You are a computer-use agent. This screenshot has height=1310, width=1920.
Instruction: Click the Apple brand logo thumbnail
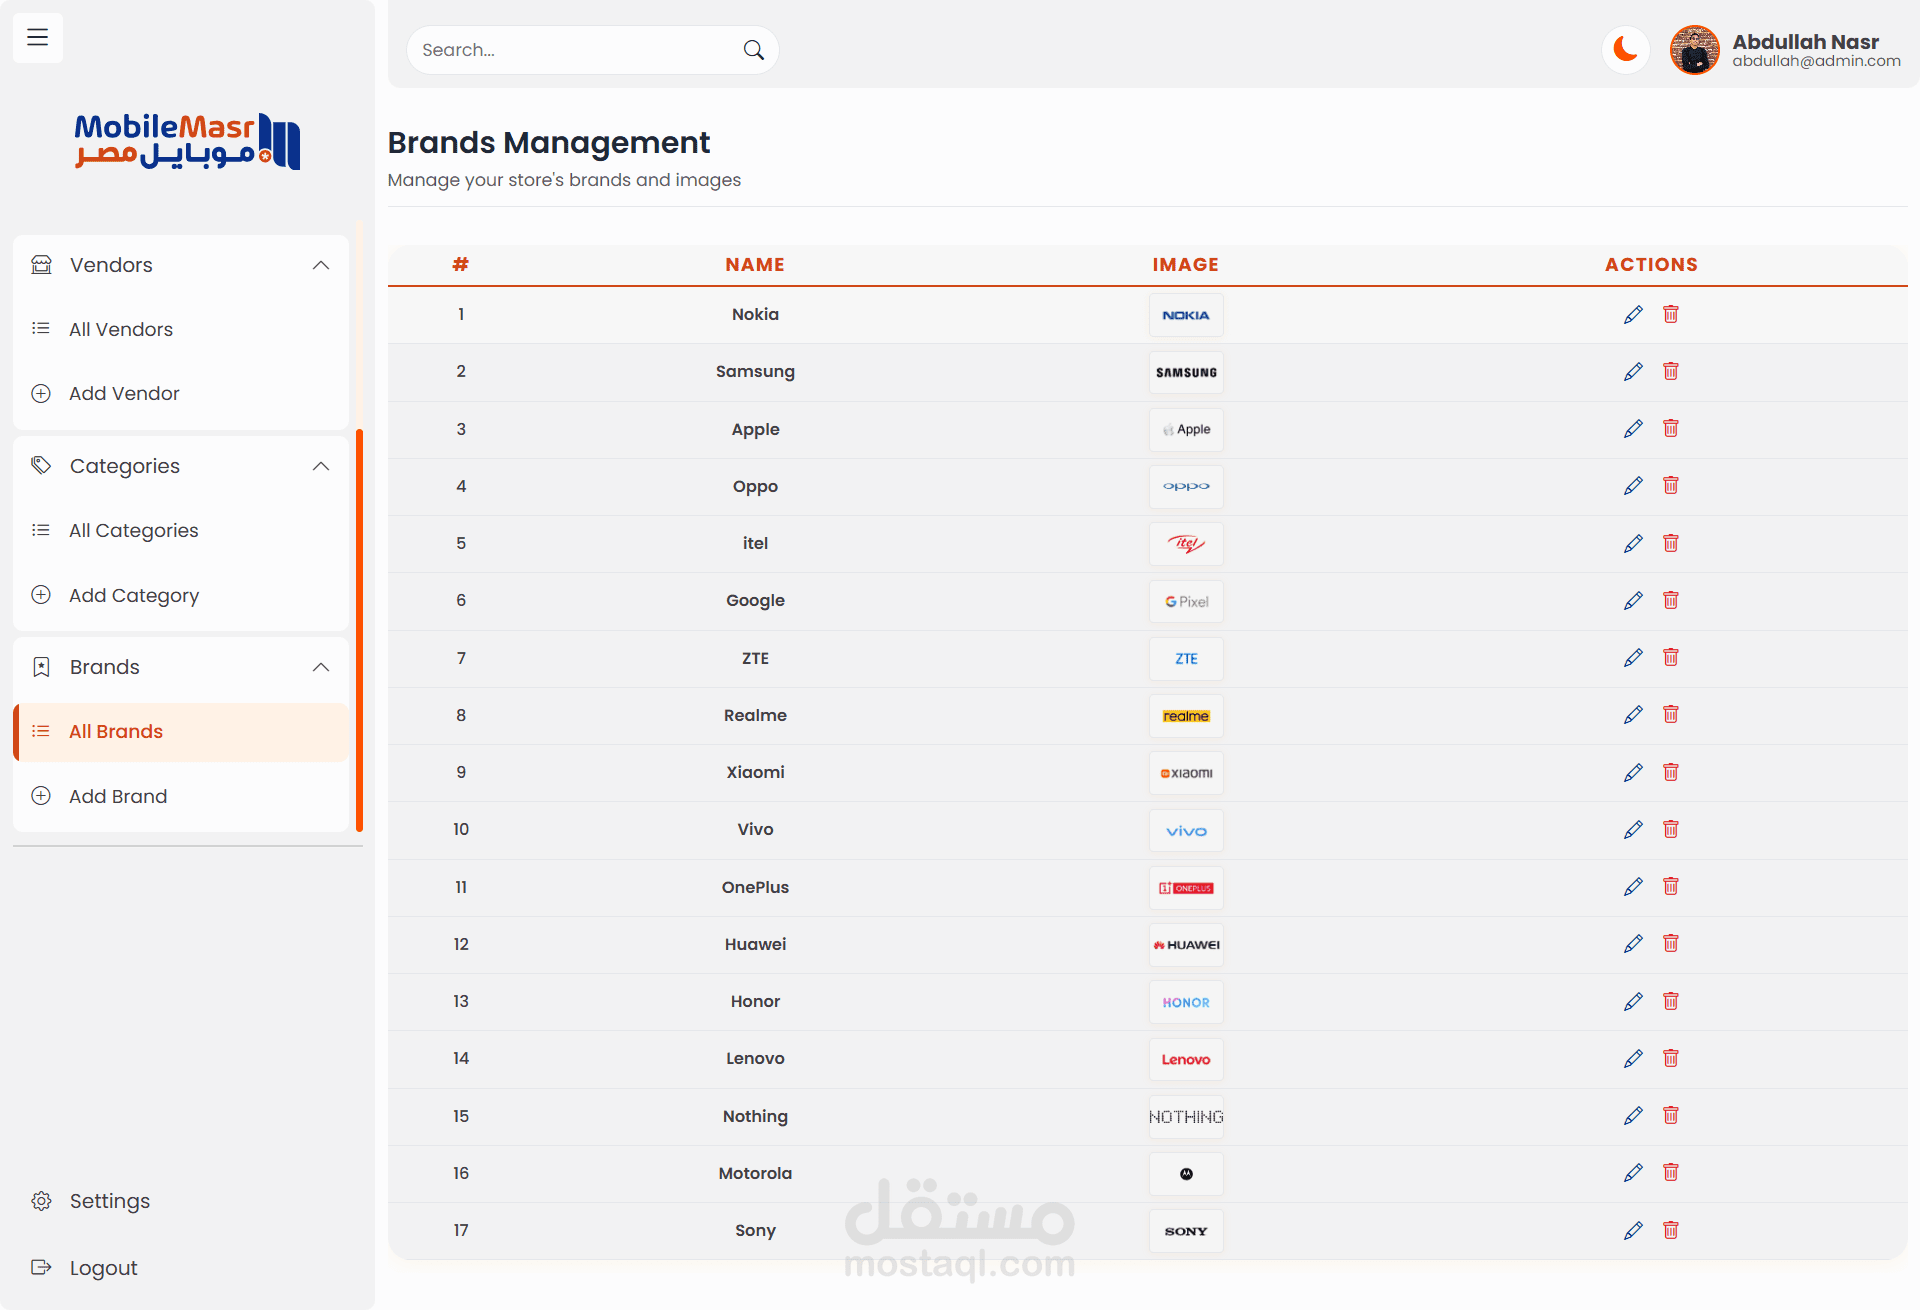[x=1186, y=430]
